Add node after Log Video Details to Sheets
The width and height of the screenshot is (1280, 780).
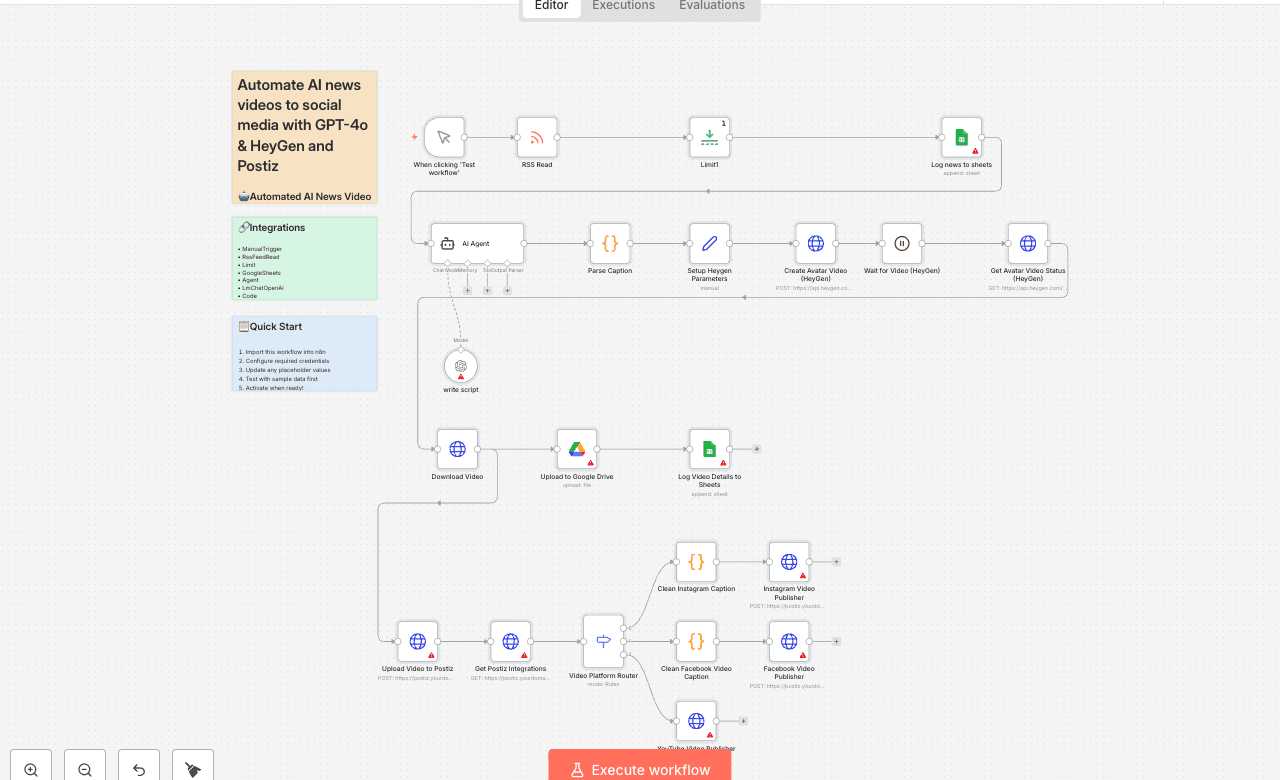[757, 449]
